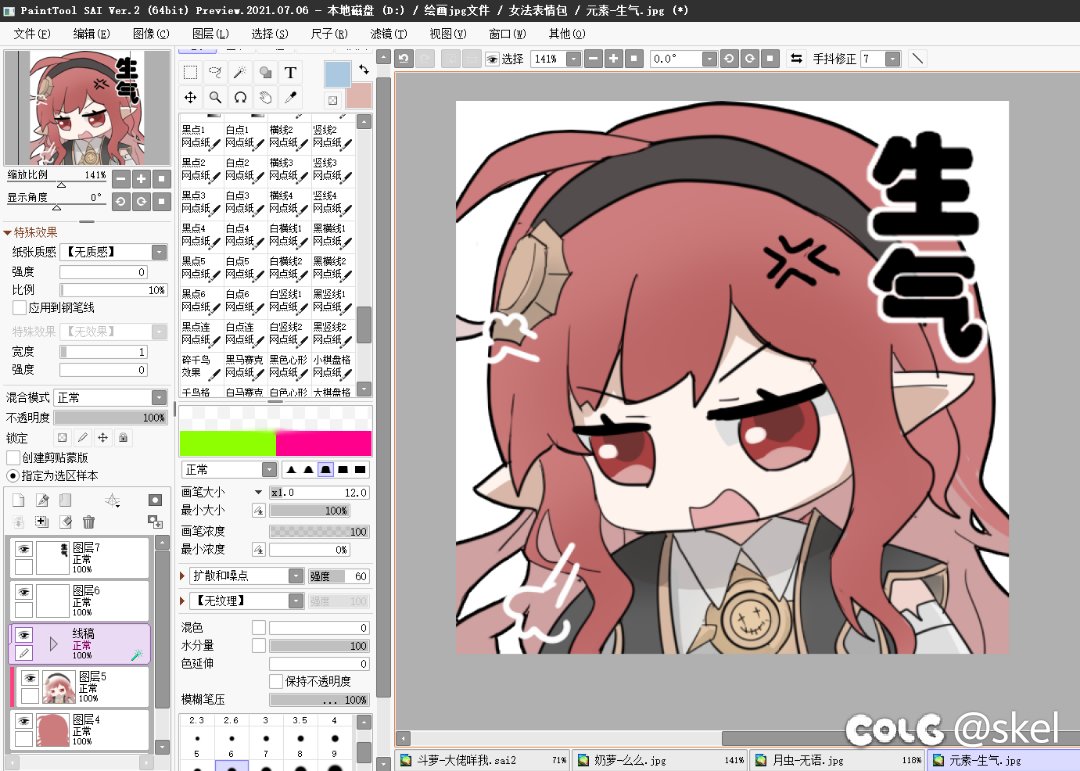Enable 保持不透明度 checkbox
This screenshot has width=1080, height=771.
click(276, 681)
